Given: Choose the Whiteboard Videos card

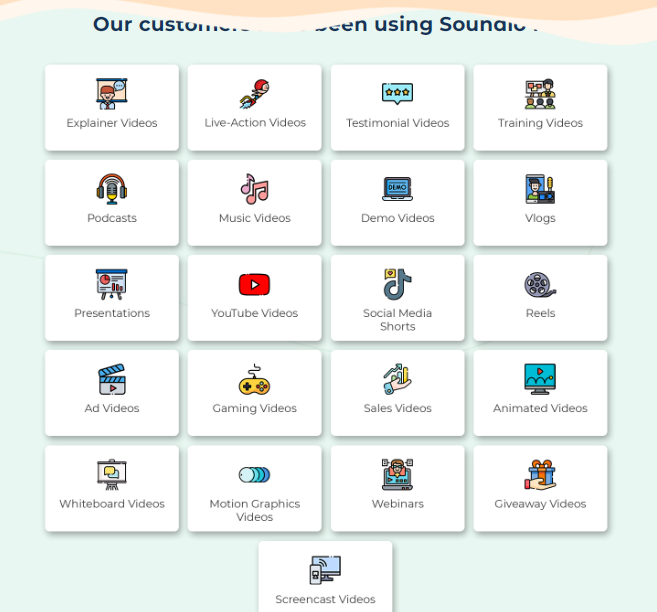Looking at the screenshot, I should point(112,488).
